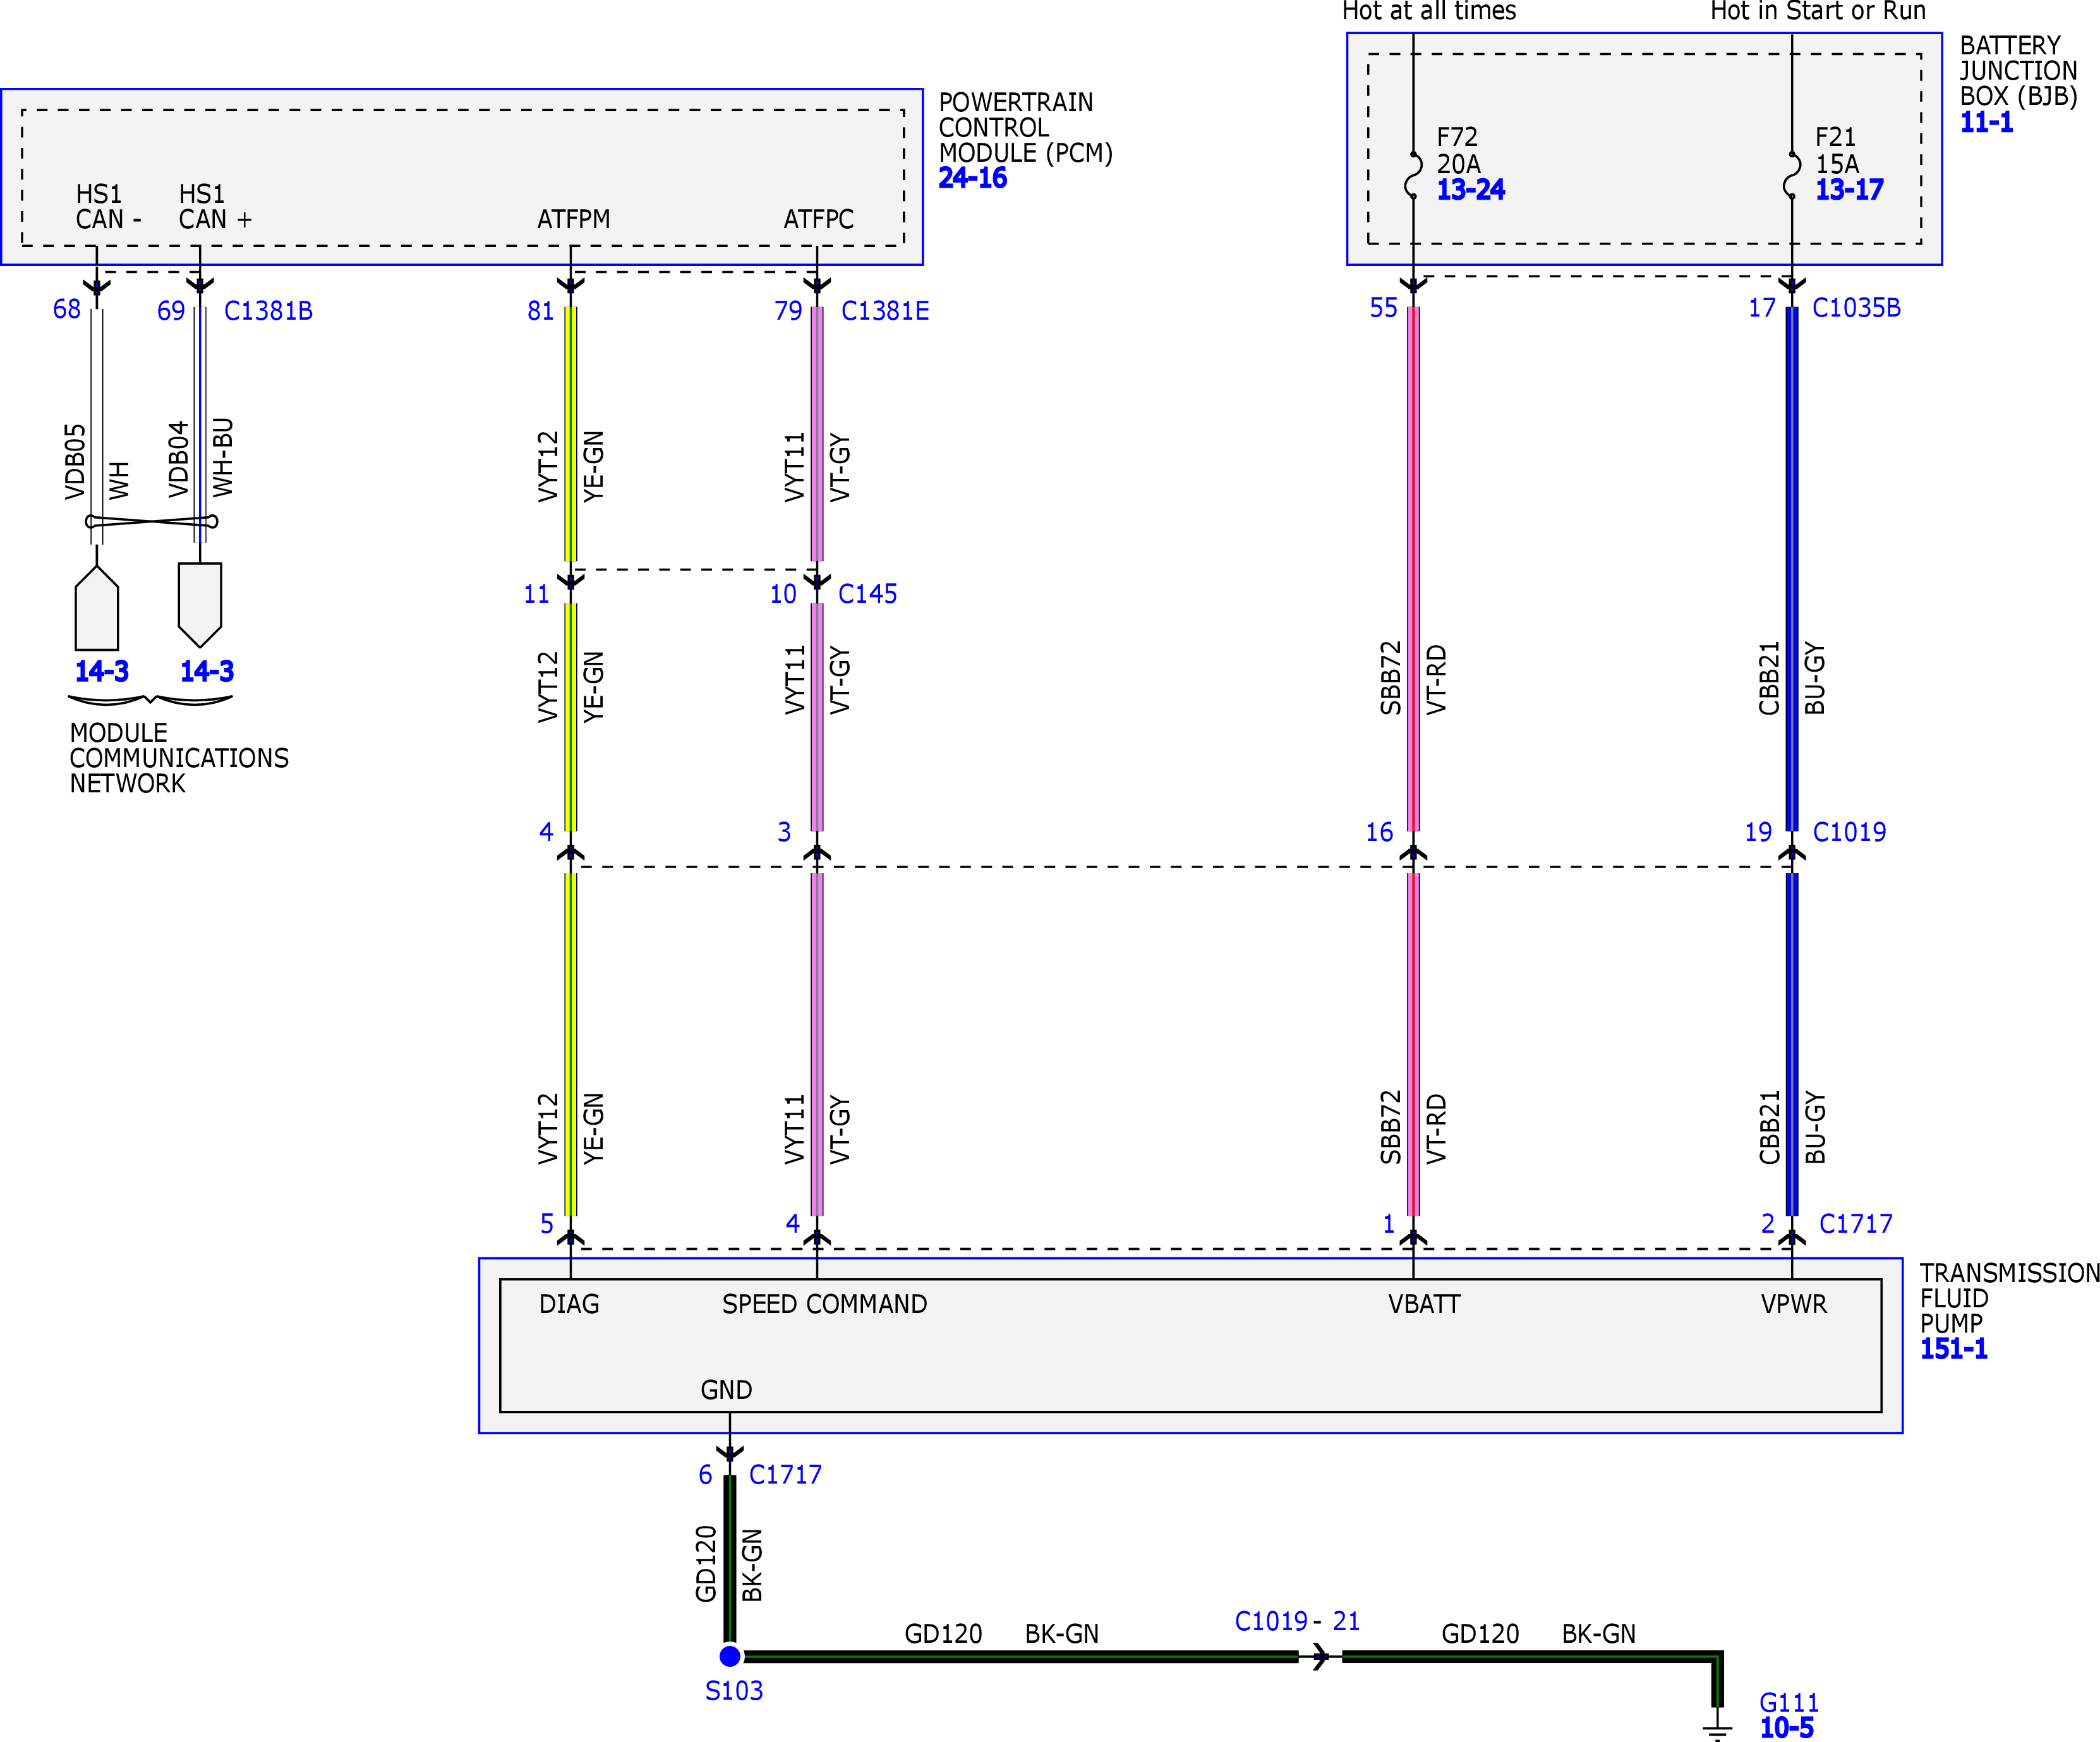Open Transmission Fluid Pump reference 151-1
The width and height of the screenshot is (2100, 1742).
pos(1953,1349)
